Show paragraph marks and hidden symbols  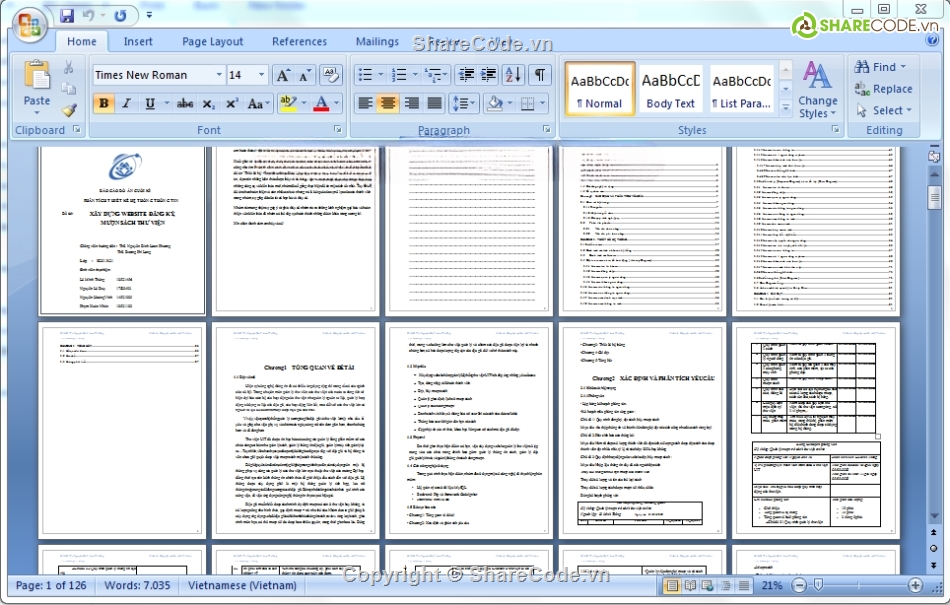click(539, 75)
